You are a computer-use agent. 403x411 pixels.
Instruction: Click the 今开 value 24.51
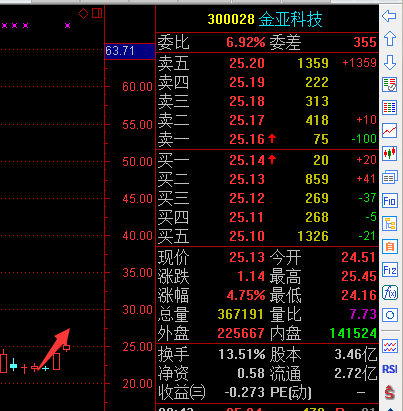coord(359,257)
